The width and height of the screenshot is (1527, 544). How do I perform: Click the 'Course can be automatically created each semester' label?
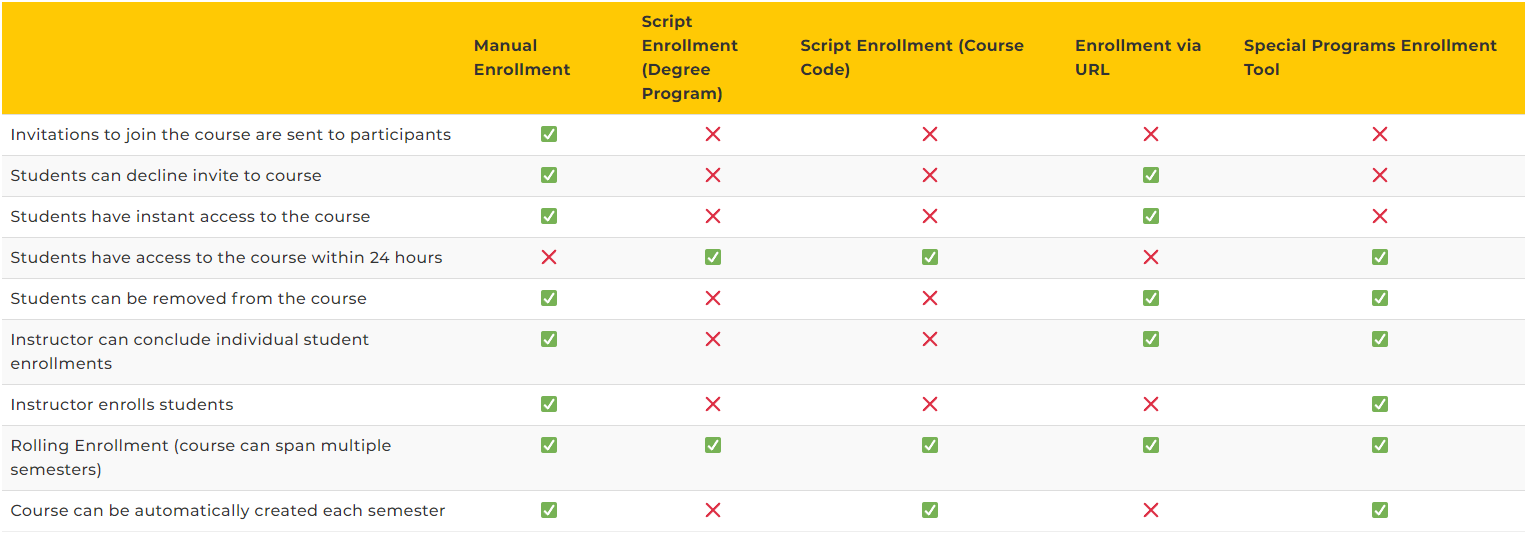228,511
